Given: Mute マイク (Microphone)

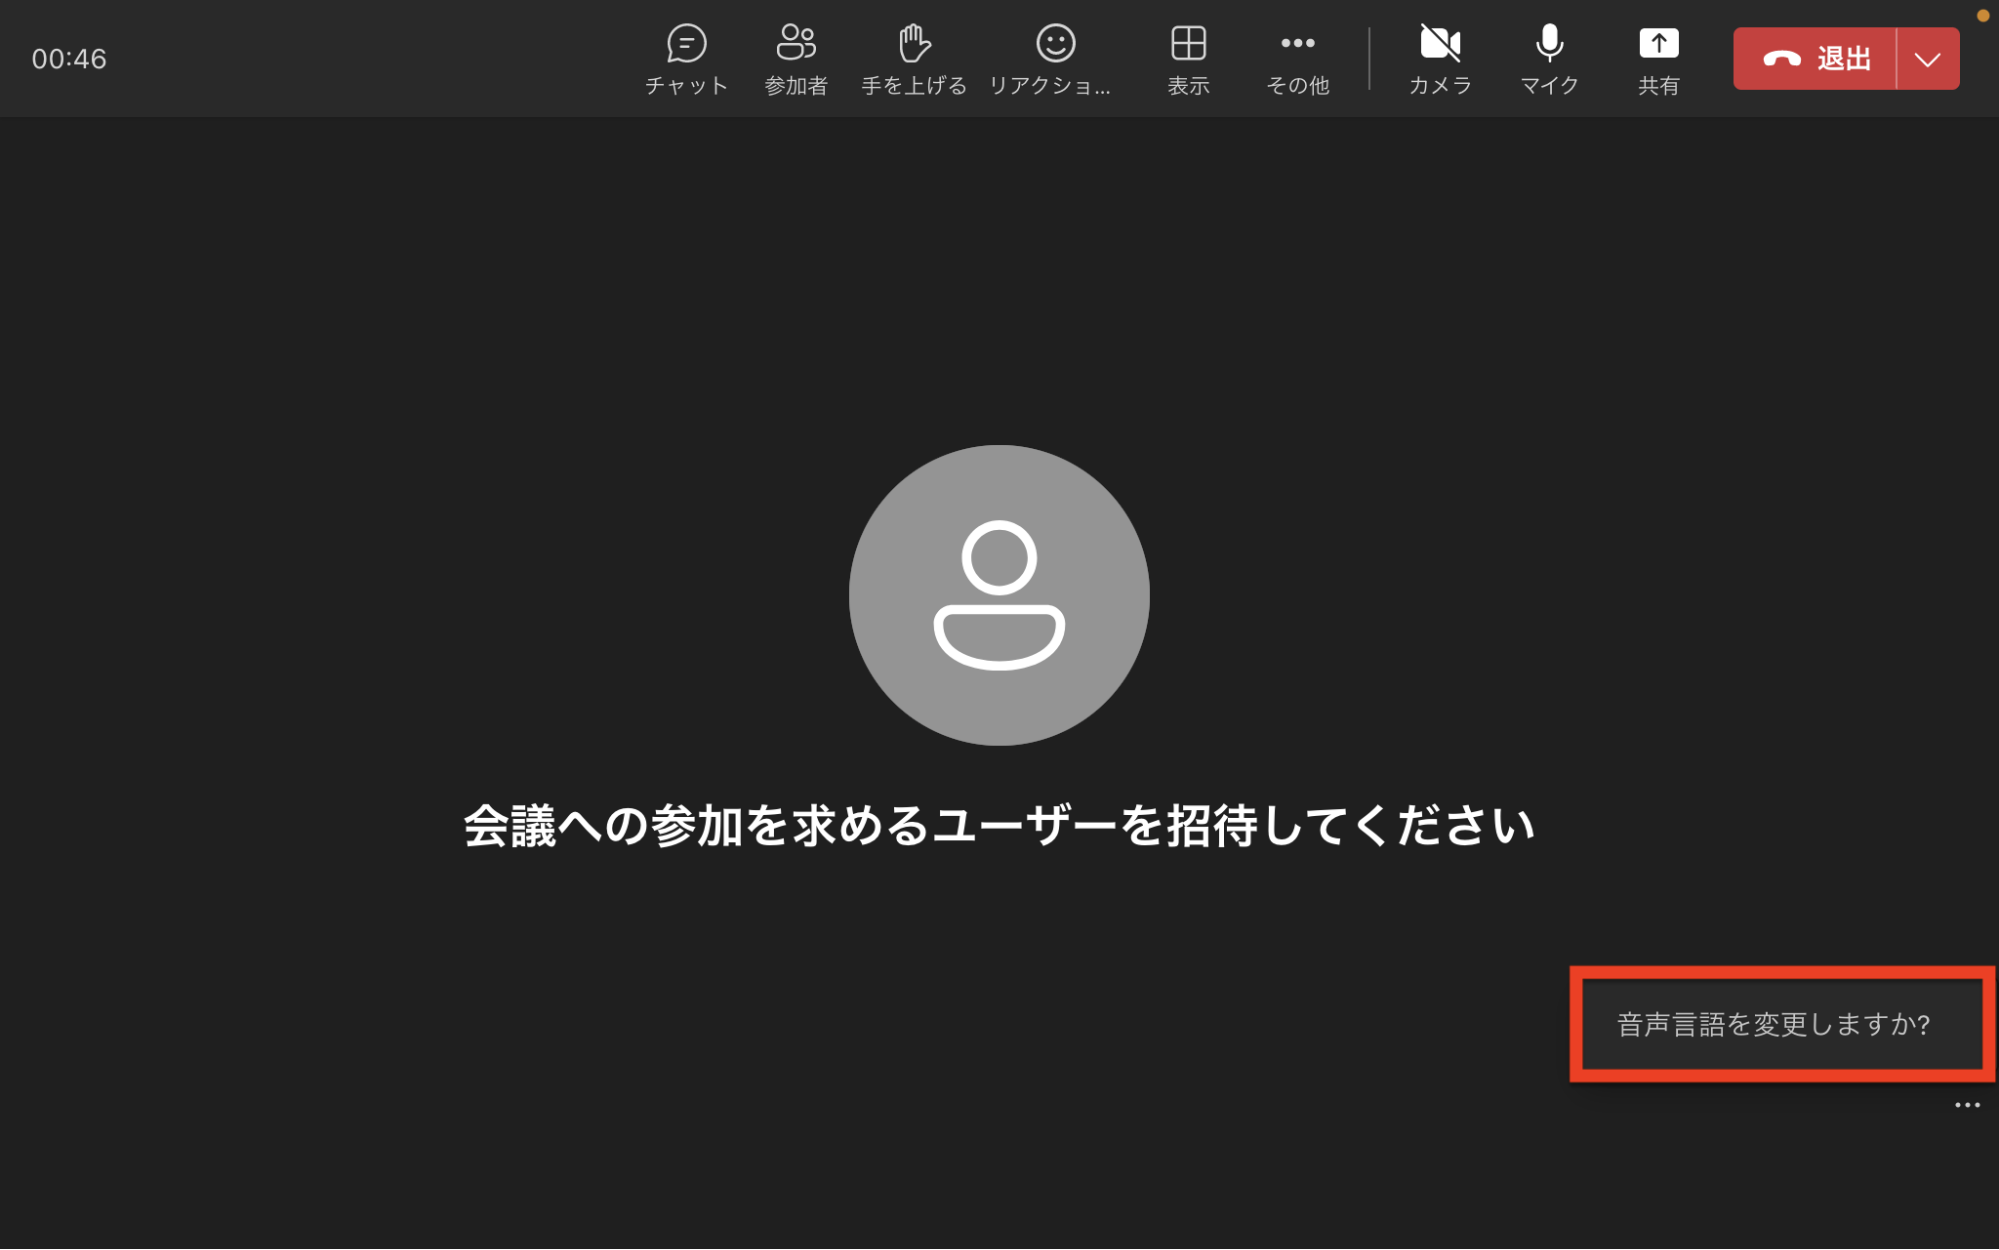Looking at the screenshot, I should click(1548, 58).
